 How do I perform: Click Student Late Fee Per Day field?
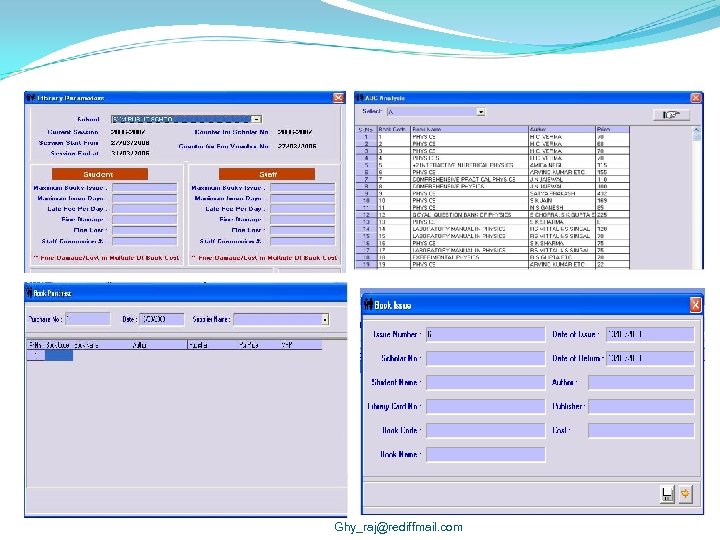[x=145, y=209]
